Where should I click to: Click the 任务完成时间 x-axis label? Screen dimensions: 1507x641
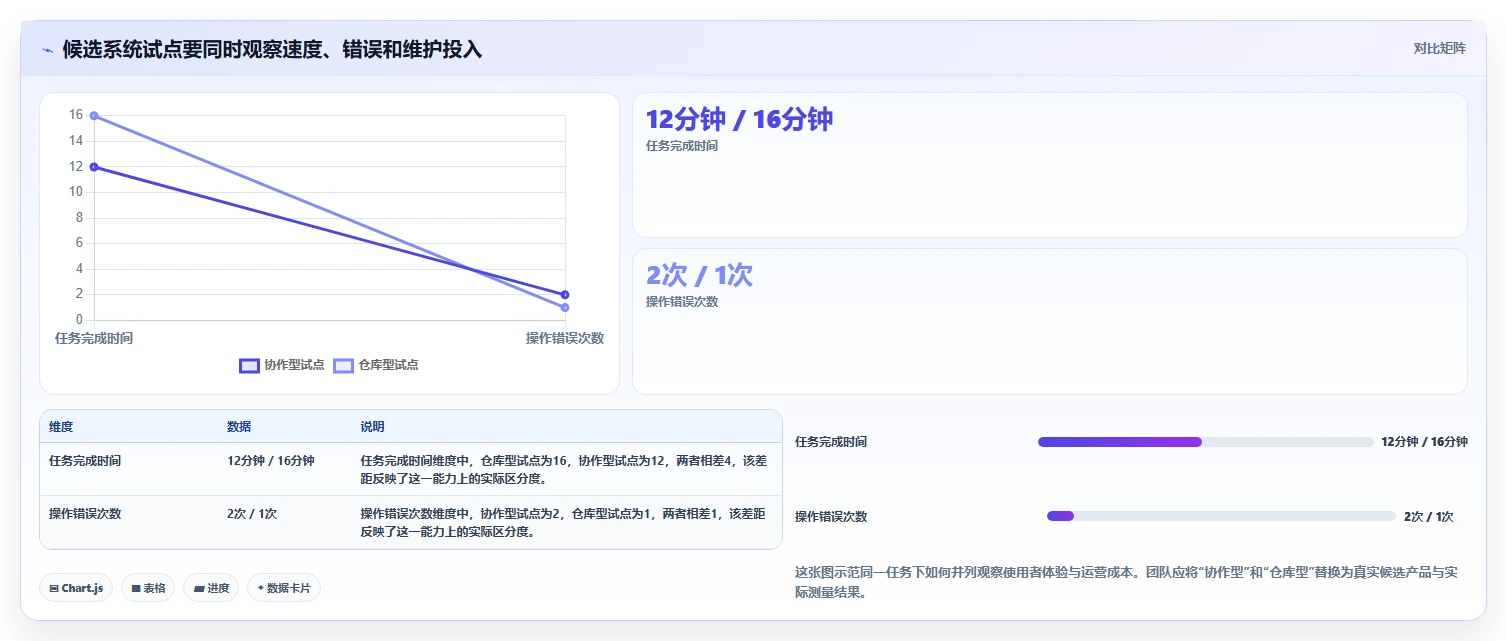(x=94, y=338)
